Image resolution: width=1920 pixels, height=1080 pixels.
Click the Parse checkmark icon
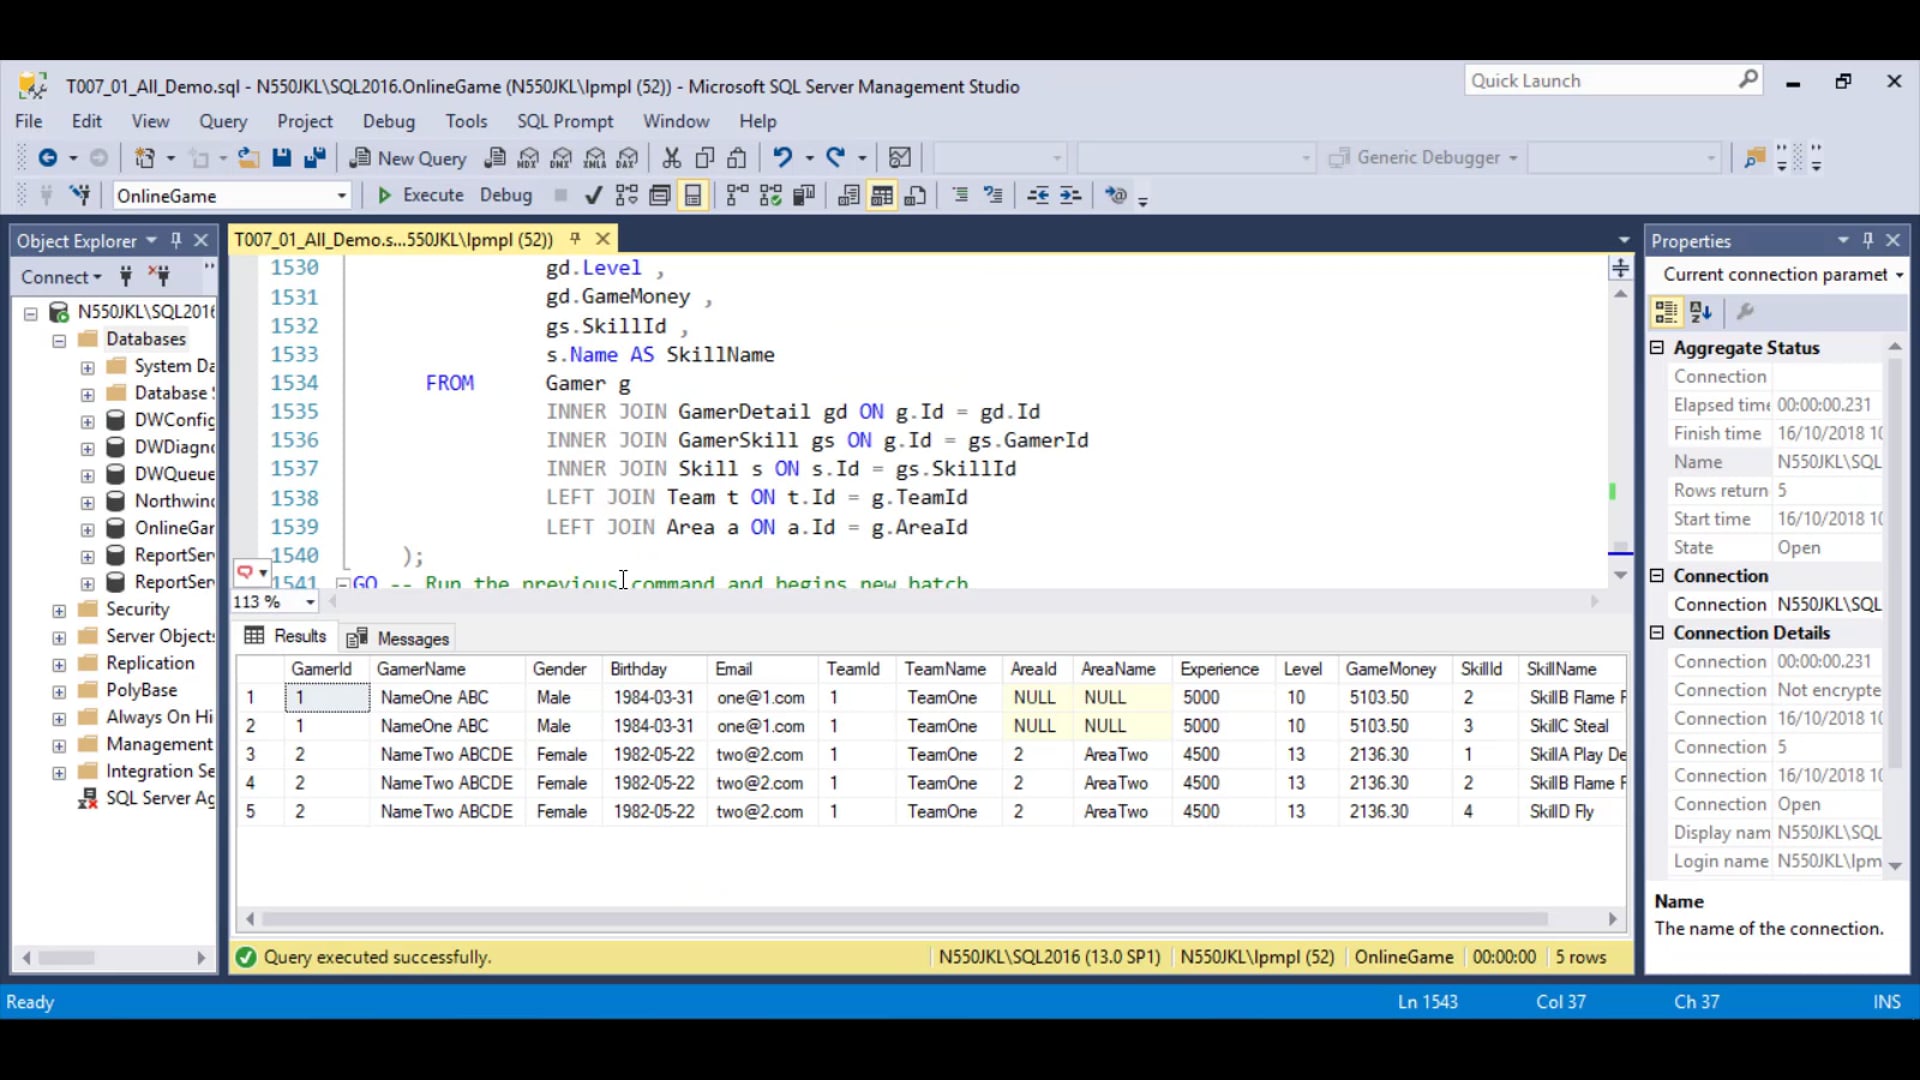(x=593, y=196)
